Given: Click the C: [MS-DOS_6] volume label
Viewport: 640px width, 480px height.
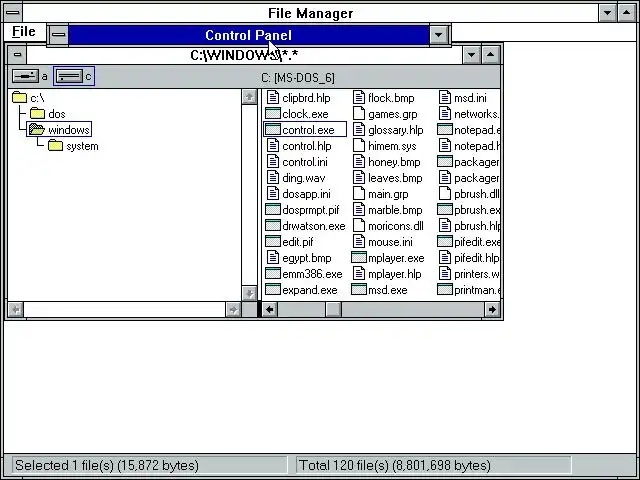Looking at the screenshot, I should click(298, 78).
